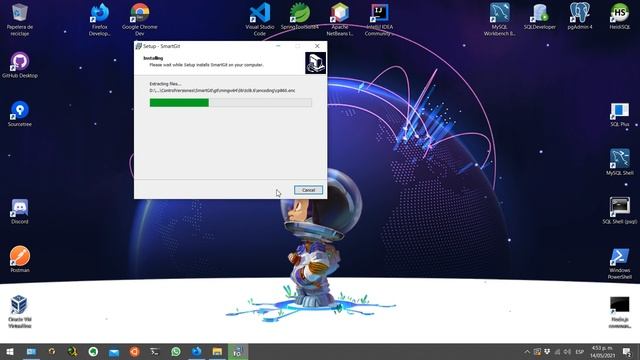Close the Setup - SmartGit window

tap(317, 46)
